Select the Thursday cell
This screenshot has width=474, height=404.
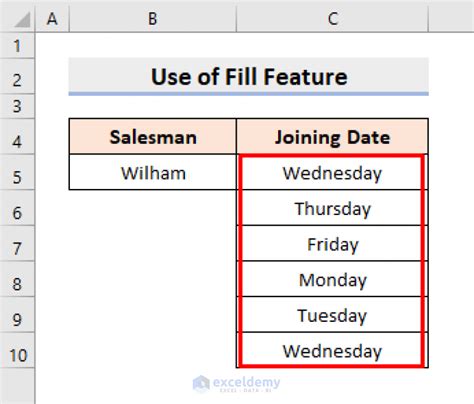[x=332, y=208]
